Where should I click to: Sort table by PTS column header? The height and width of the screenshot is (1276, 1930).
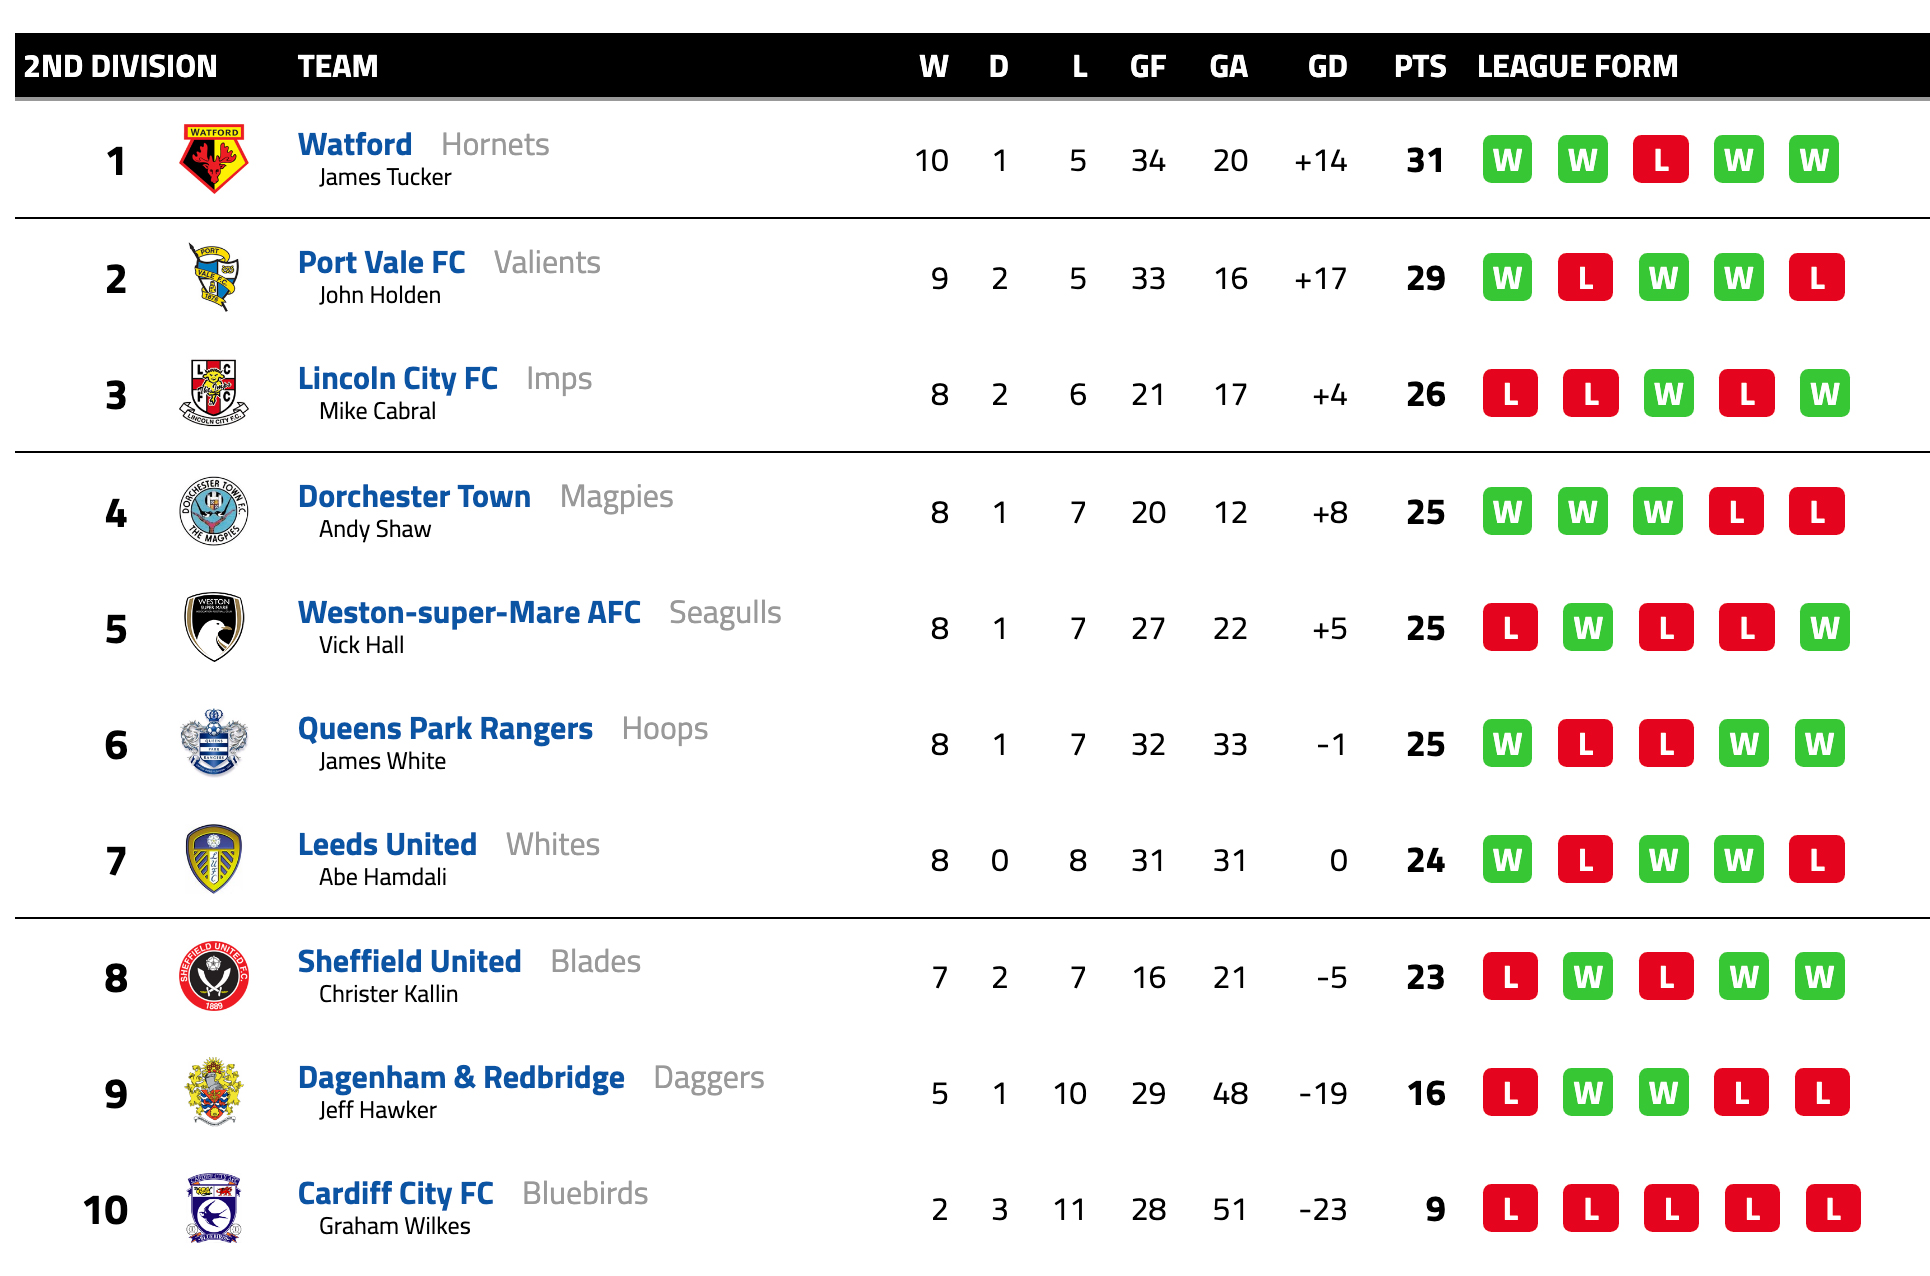[x=1420, y=66]
